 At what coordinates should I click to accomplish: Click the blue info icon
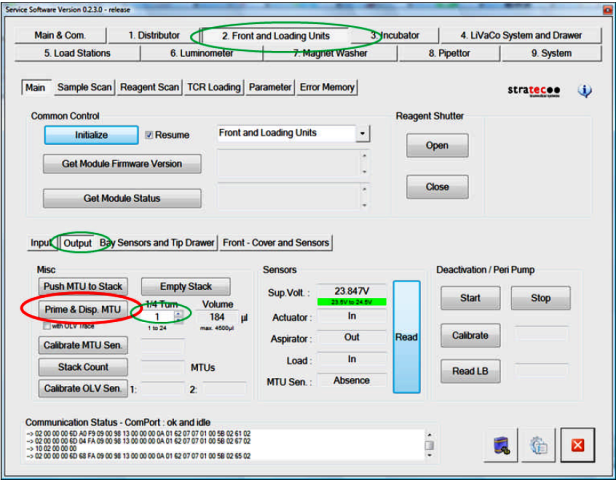(x=585, y=91)
